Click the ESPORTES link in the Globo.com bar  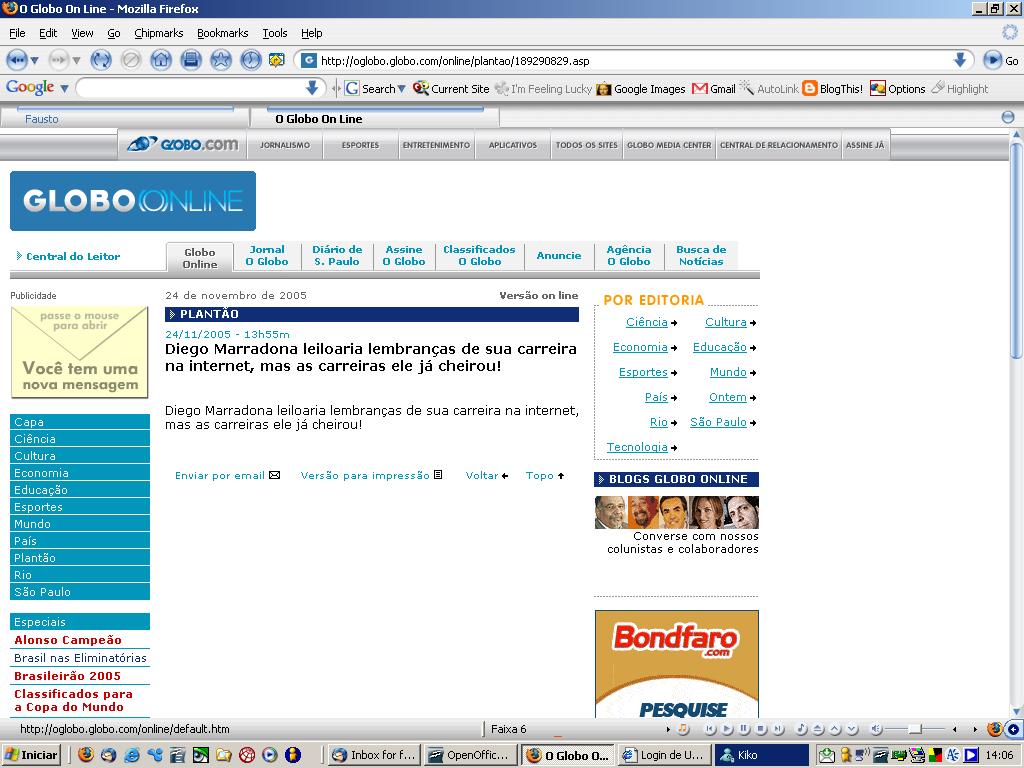tap(360, 145)
